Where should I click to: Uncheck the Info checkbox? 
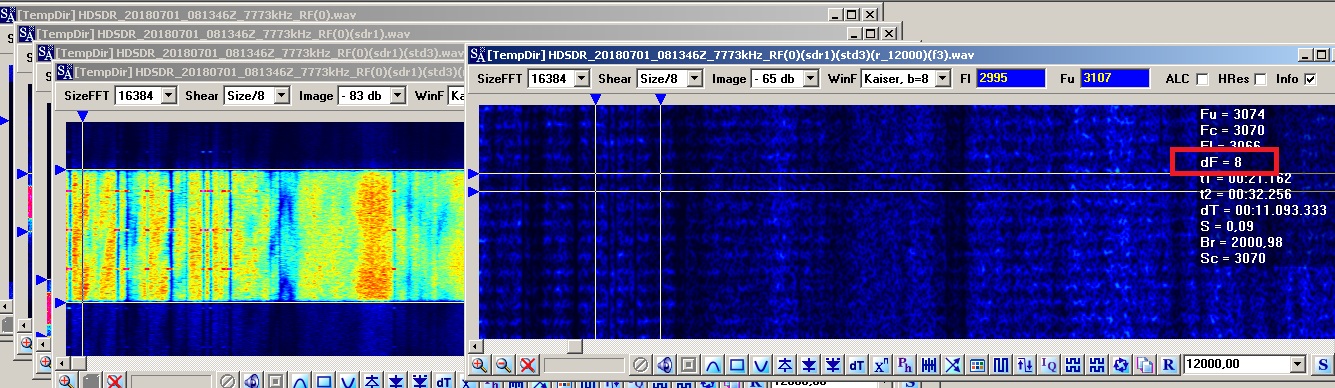point(1310,79)
